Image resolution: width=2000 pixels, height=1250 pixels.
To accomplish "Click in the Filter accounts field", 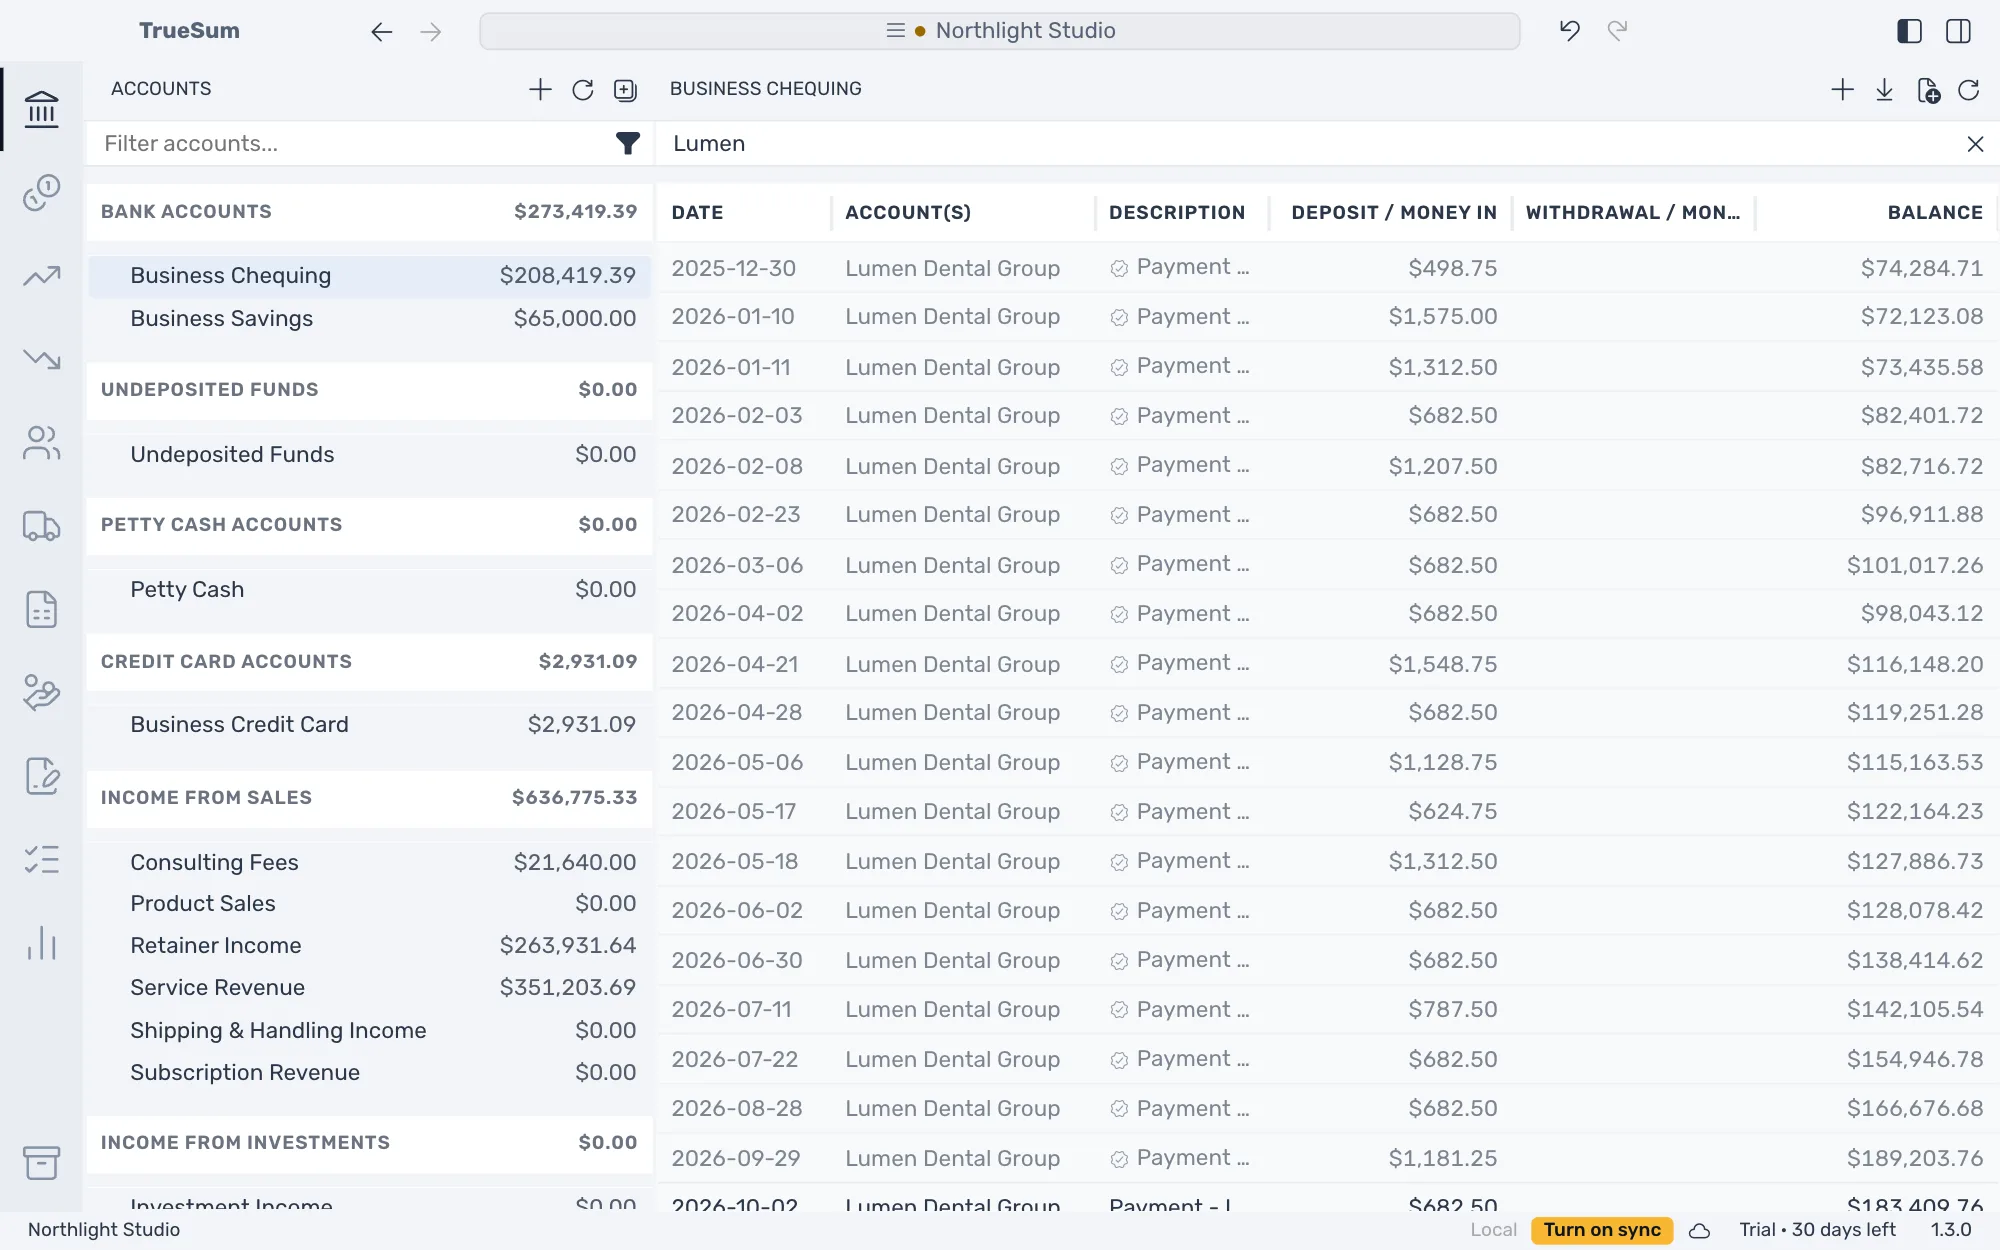I will point(350,144).
